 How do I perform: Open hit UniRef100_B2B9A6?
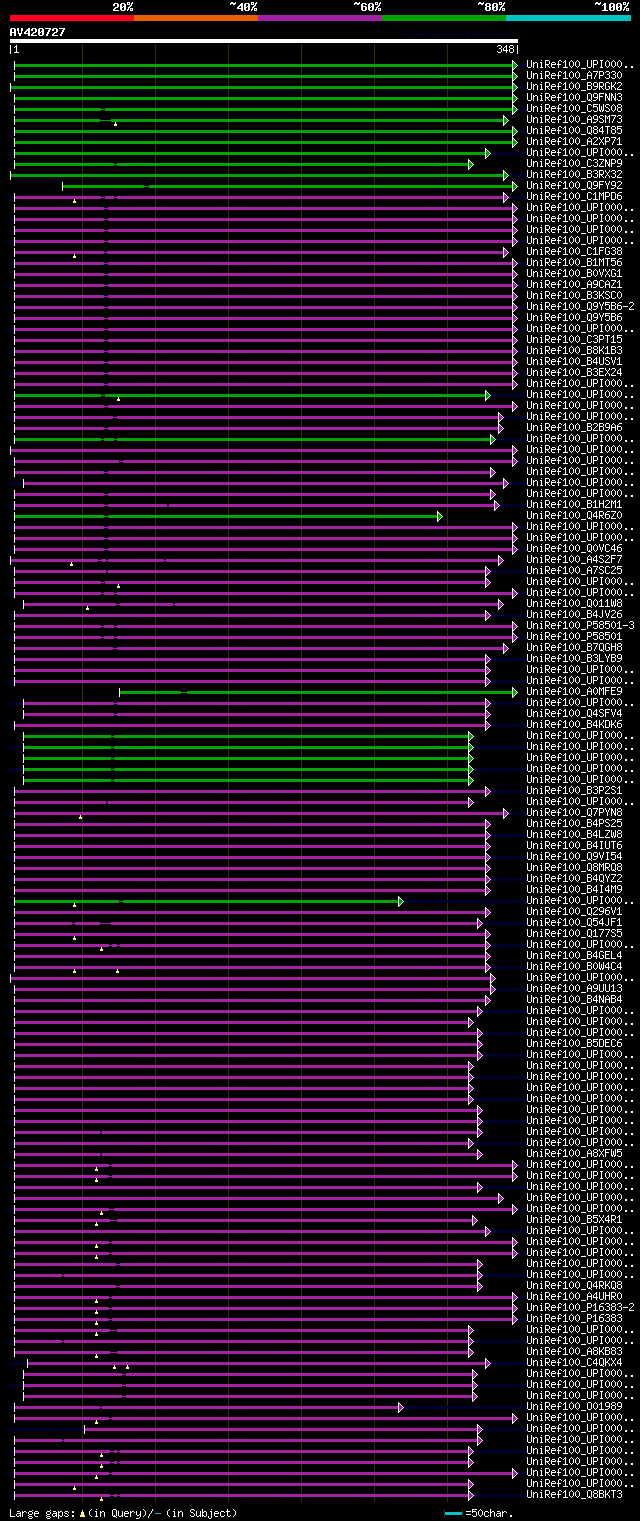[574, 427]
